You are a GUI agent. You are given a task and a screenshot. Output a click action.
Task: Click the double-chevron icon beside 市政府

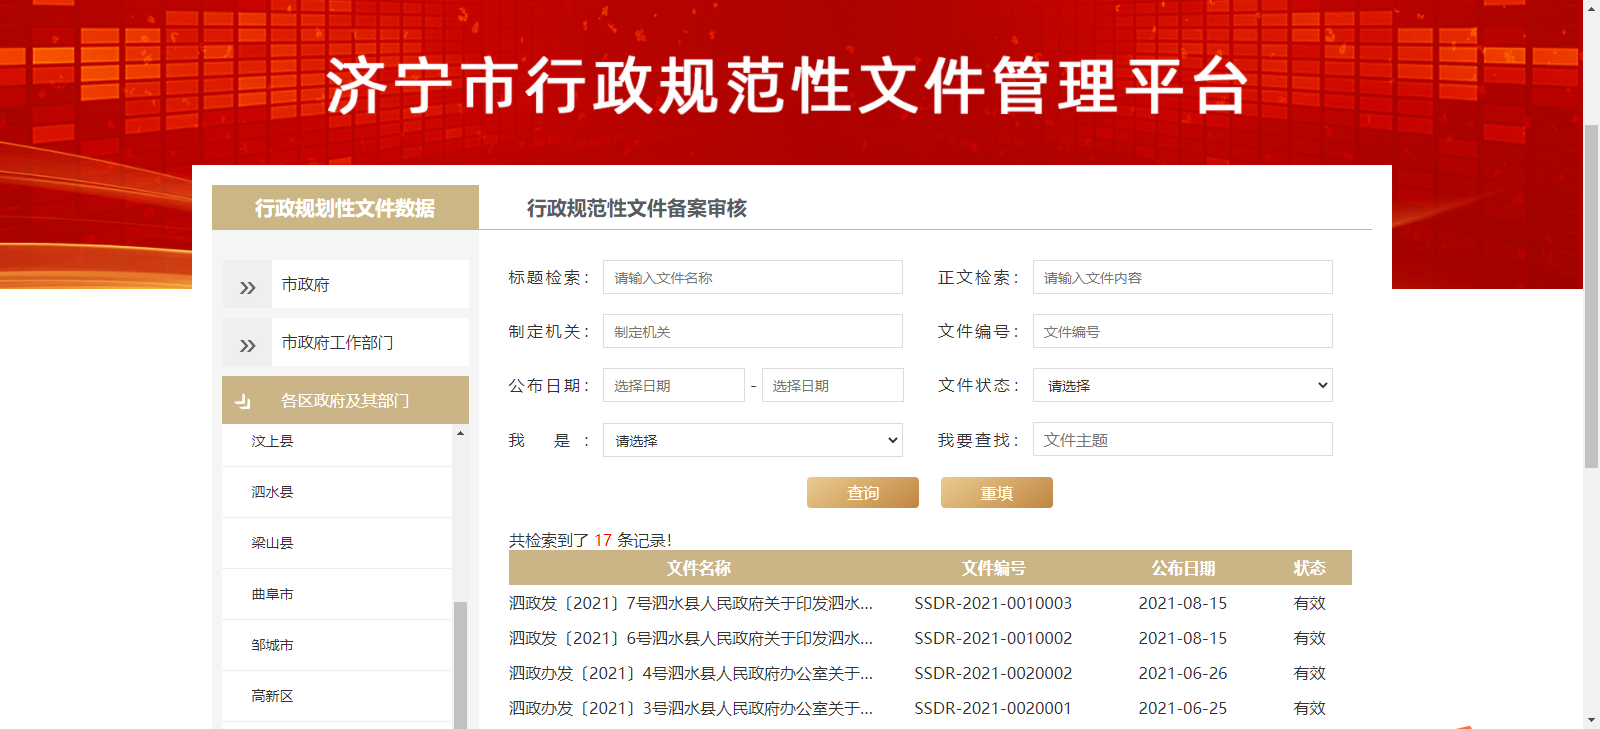coord(247,287)
